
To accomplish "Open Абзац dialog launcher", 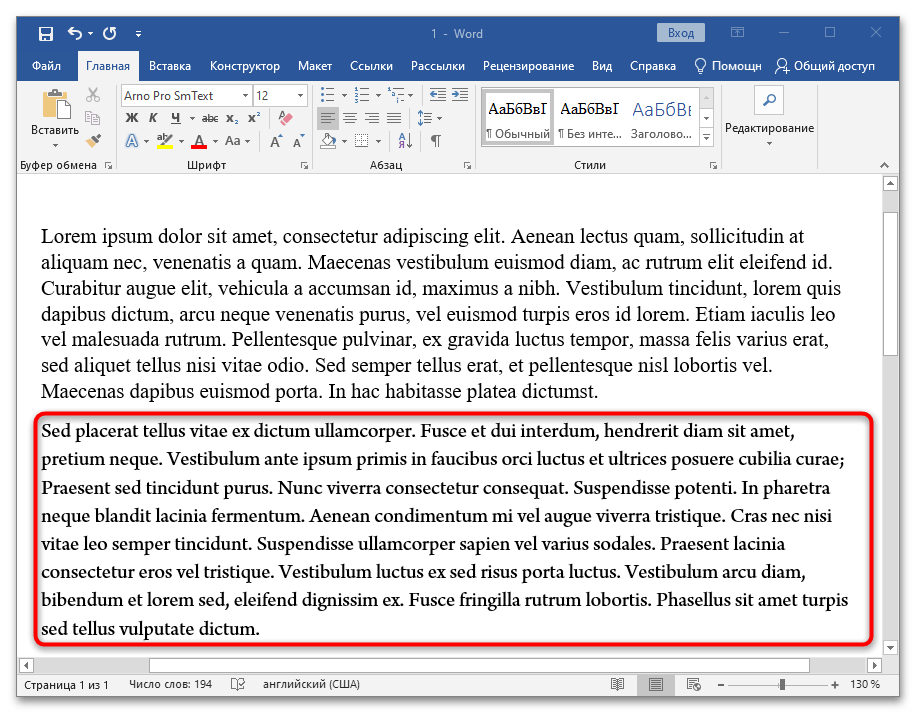I will (x=467, y=166).
